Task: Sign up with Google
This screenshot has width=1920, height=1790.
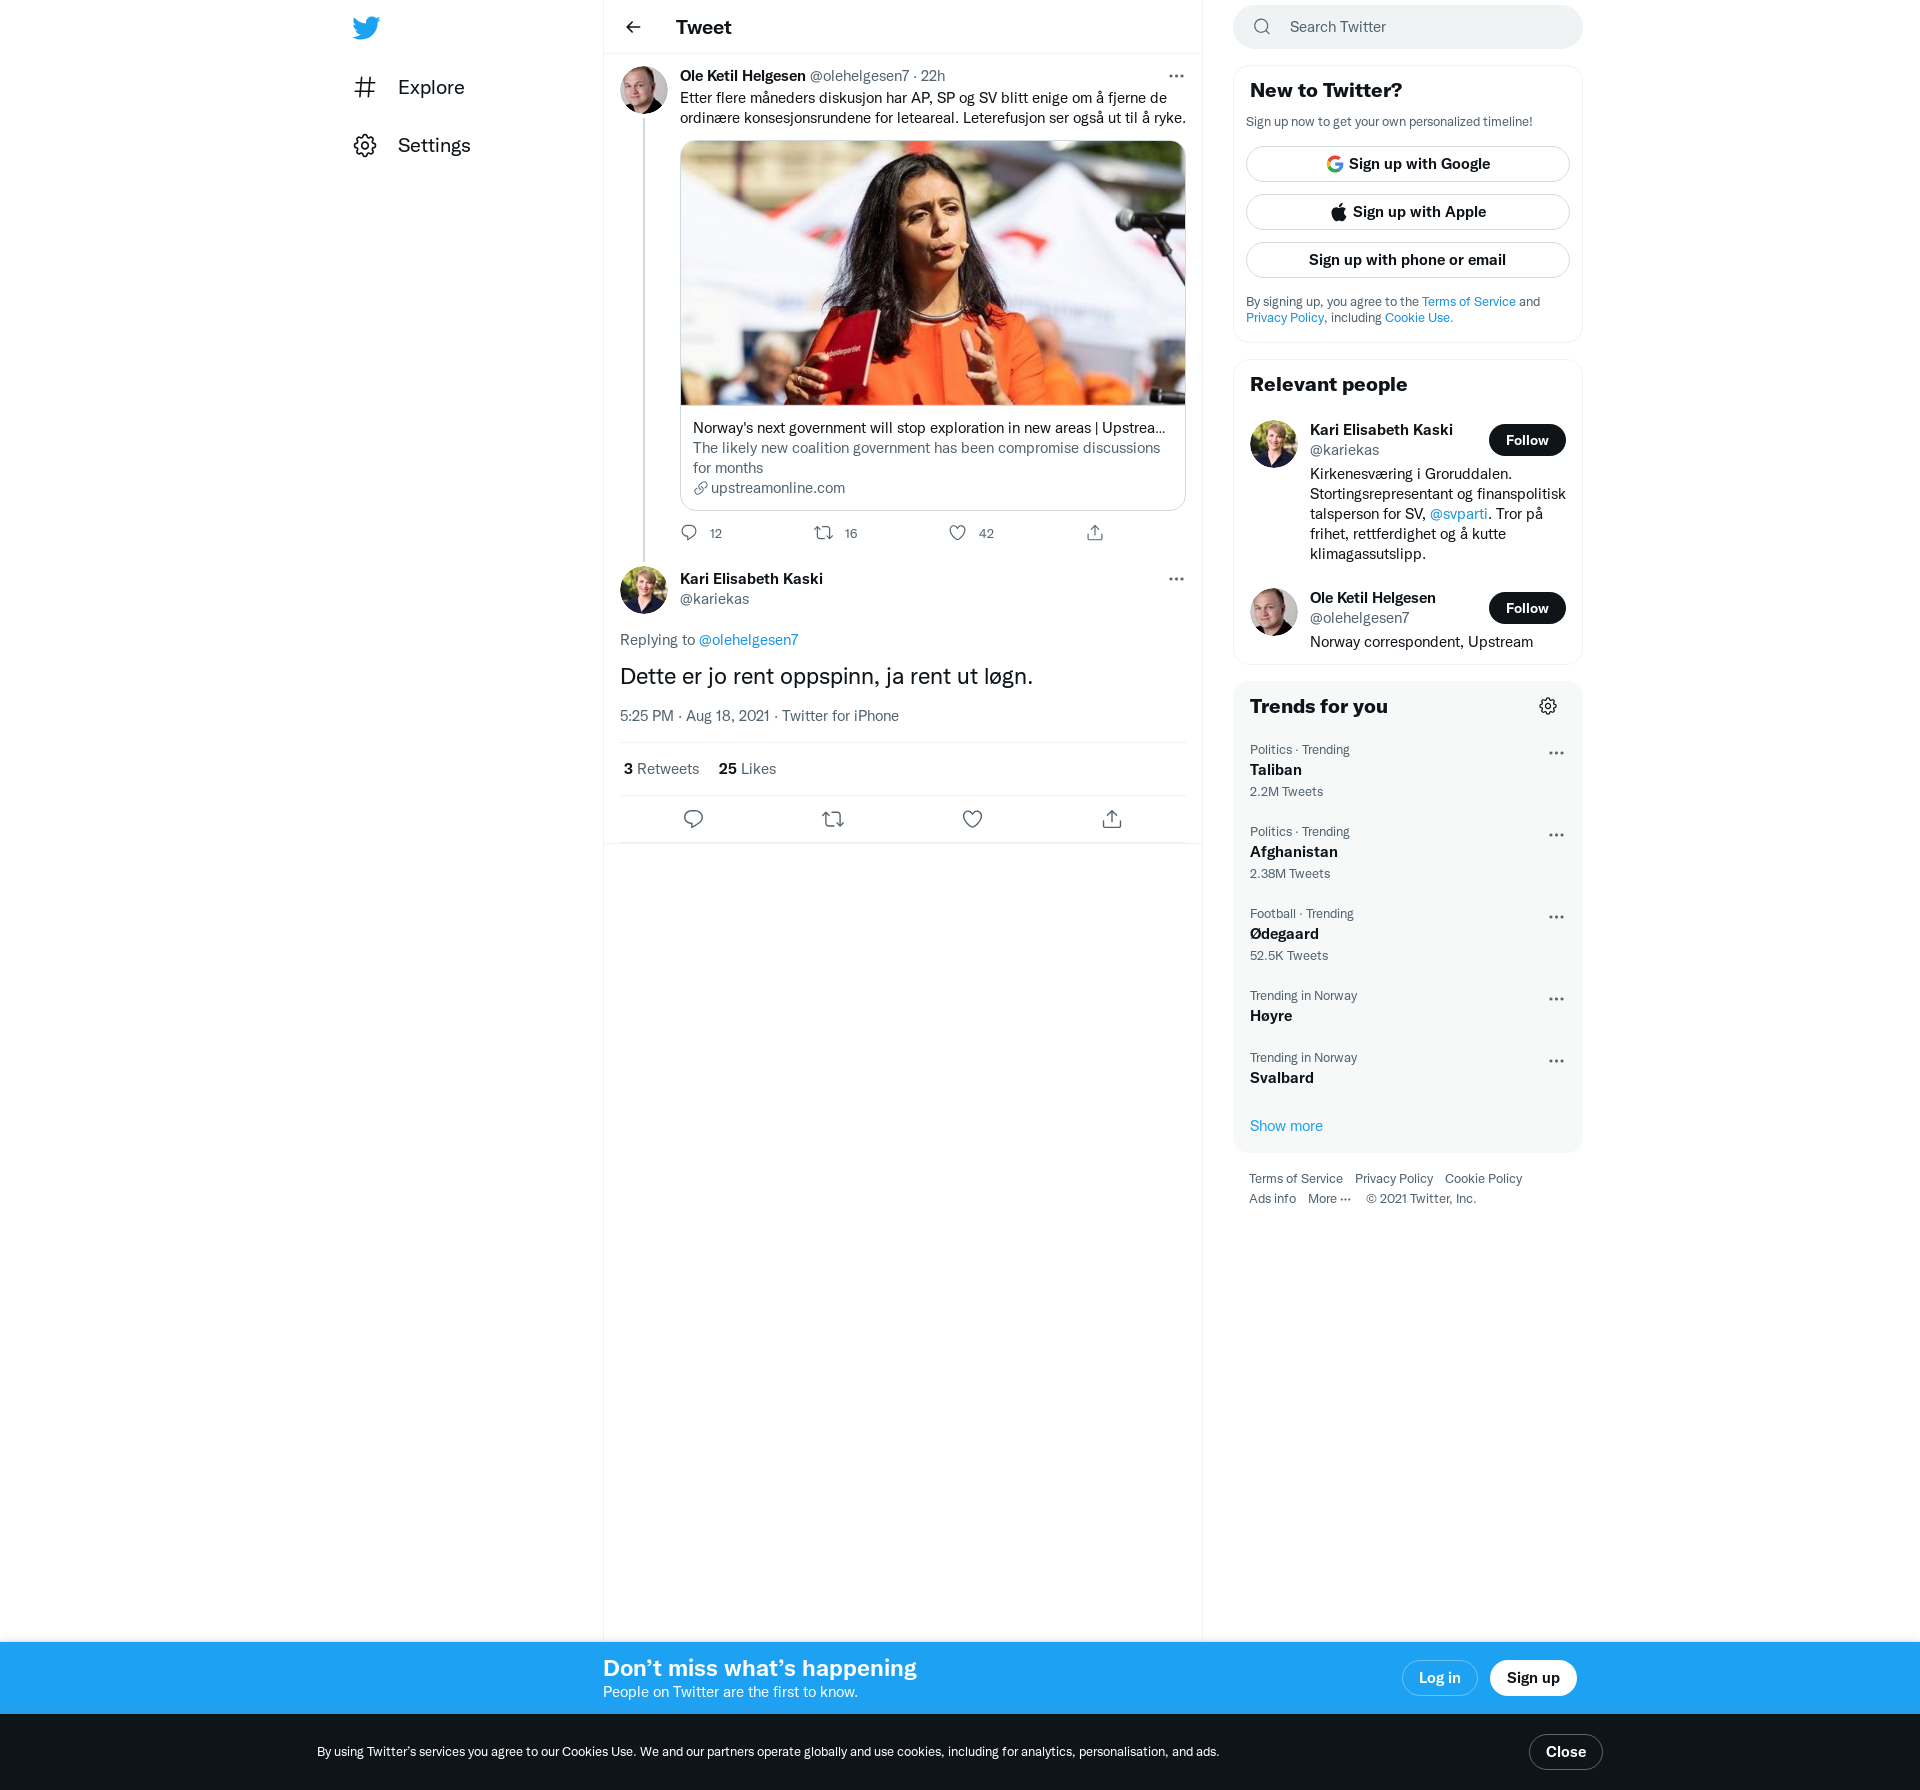Action: pos(1408,164)
